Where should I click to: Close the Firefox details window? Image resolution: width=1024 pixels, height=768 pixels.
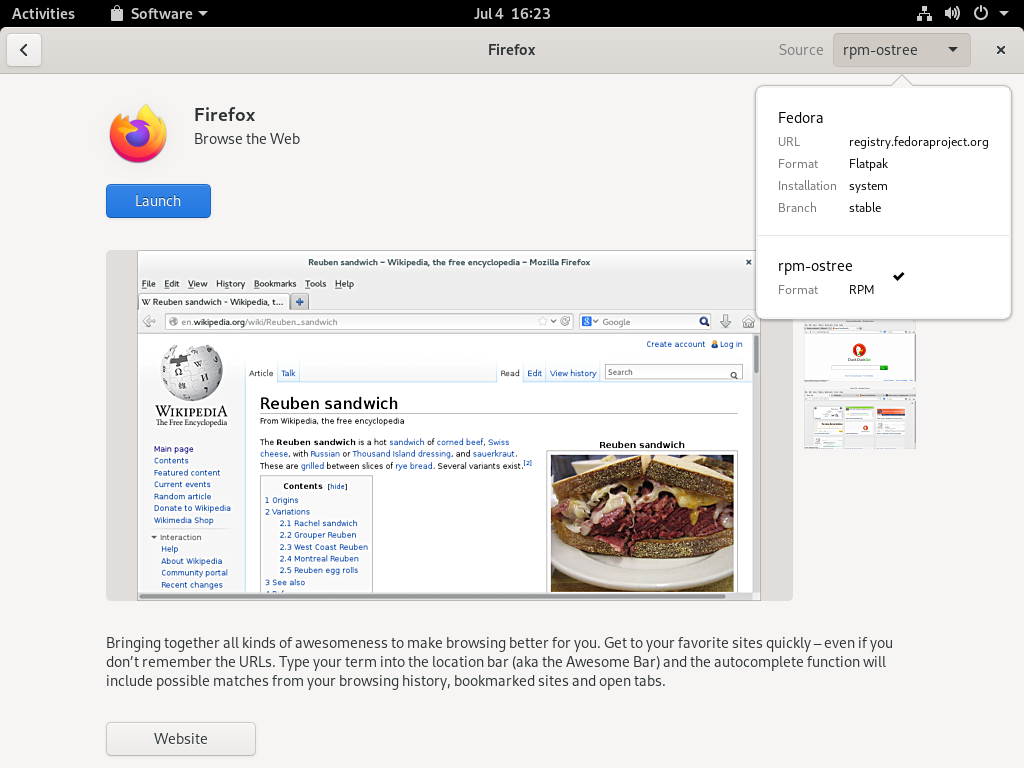[1000, 50]
